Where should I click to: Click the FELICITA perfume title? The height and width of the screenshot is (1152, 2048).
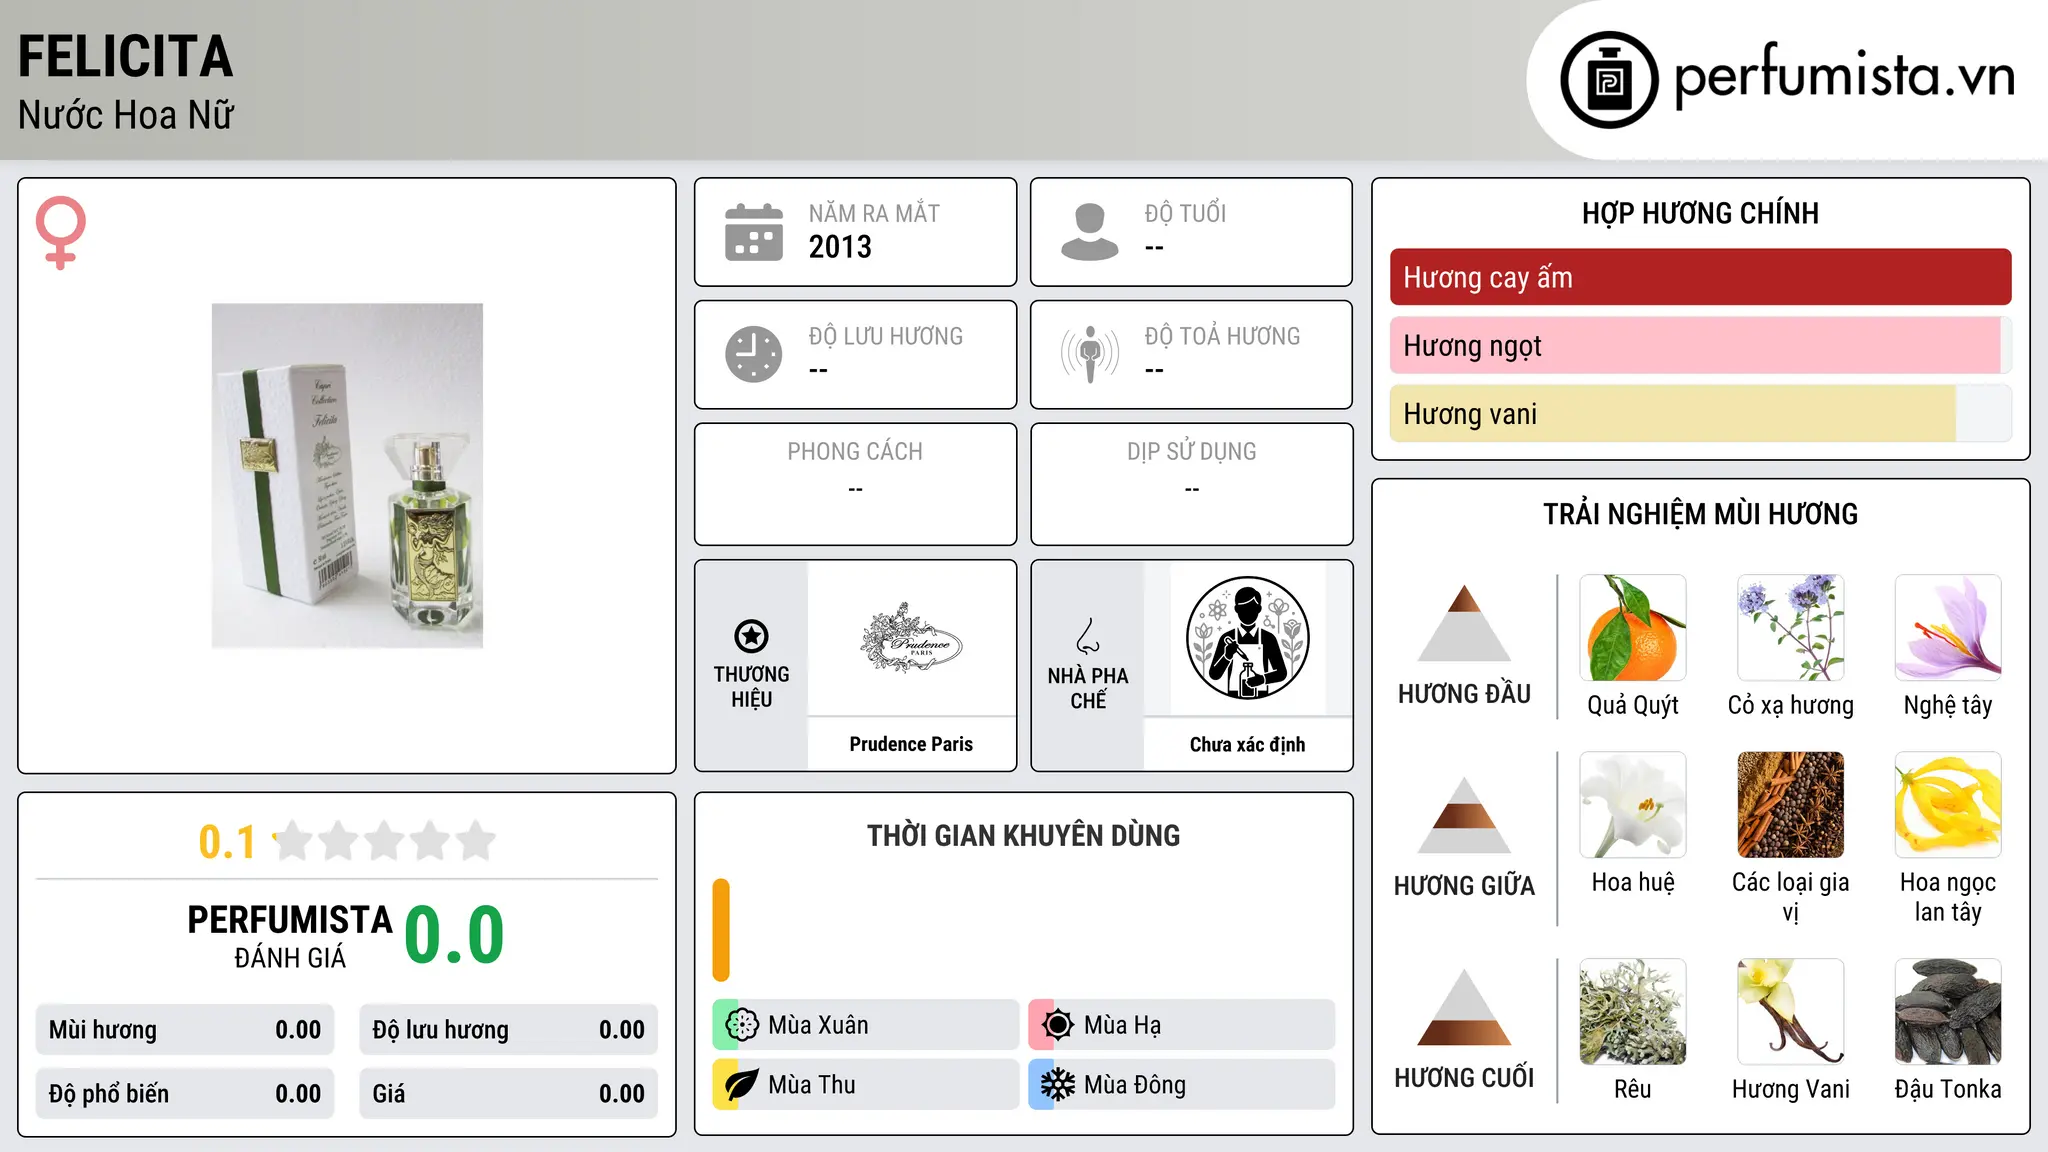pos(125,56)
